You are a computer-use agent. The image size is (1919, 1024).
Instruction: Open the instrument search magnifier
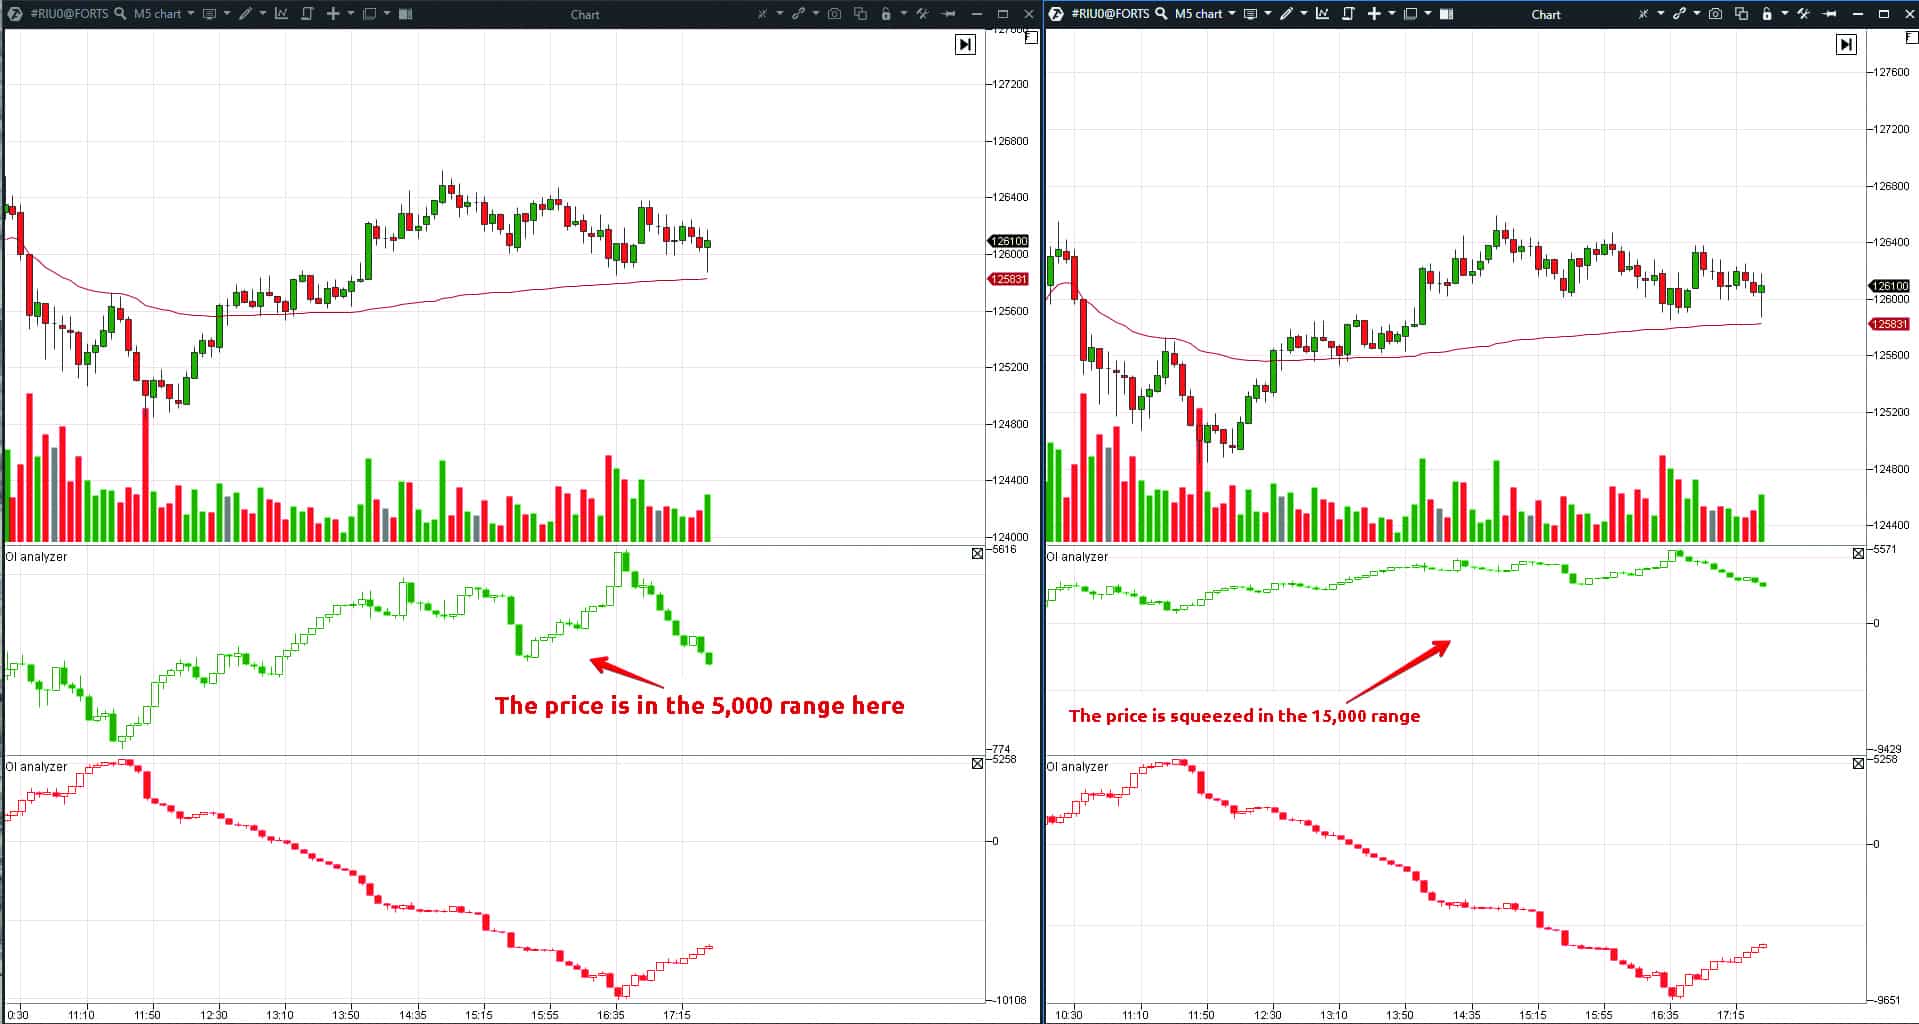click(x=119, y=14)
